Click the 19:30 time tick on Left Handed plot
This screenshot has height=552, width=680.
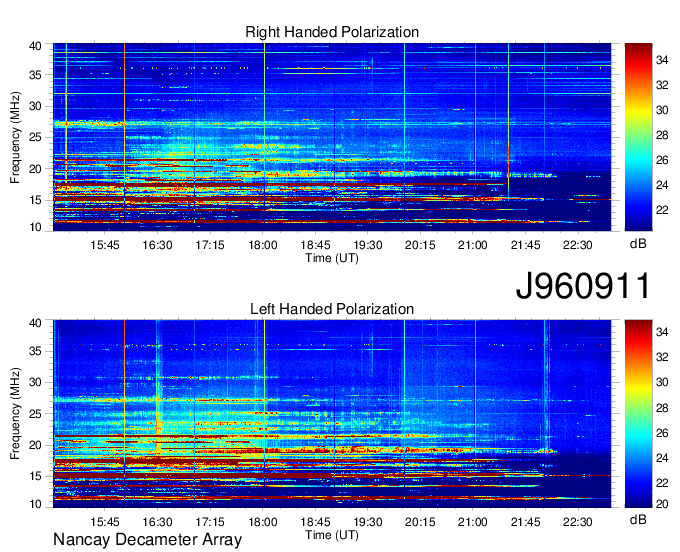368,522
